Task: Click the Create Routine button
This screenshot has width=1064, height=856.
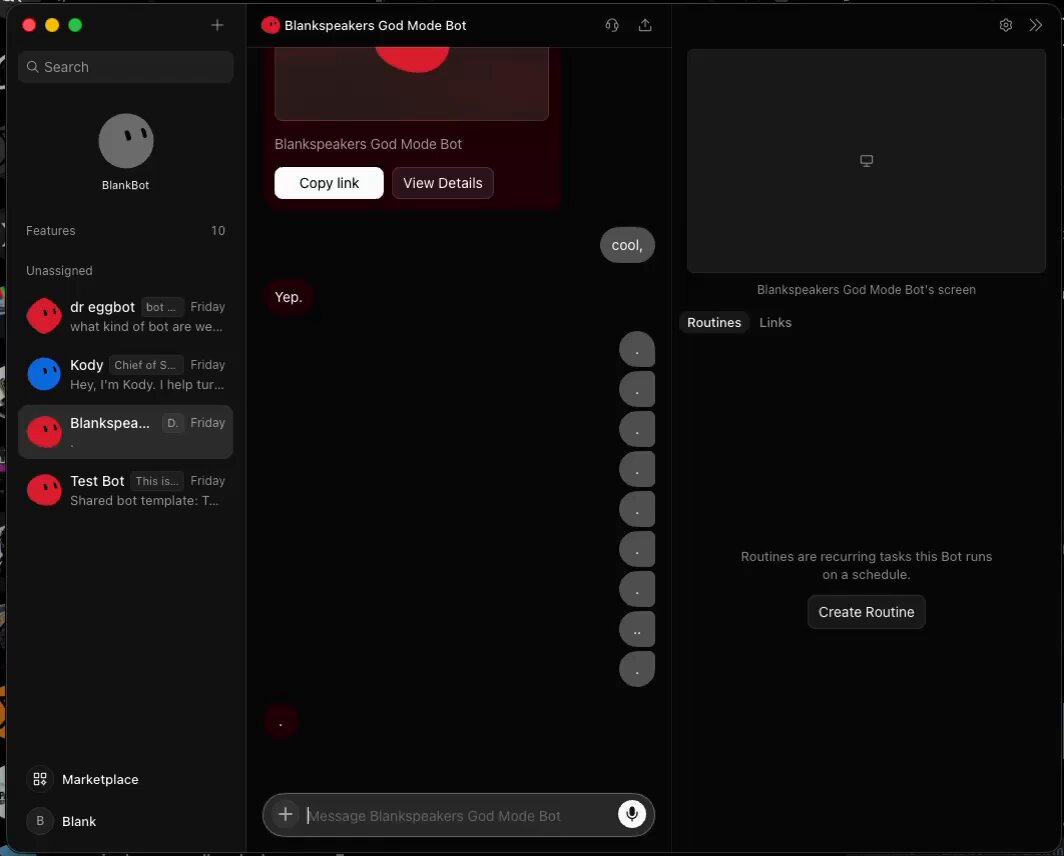Action: click(x=867, y=612)
